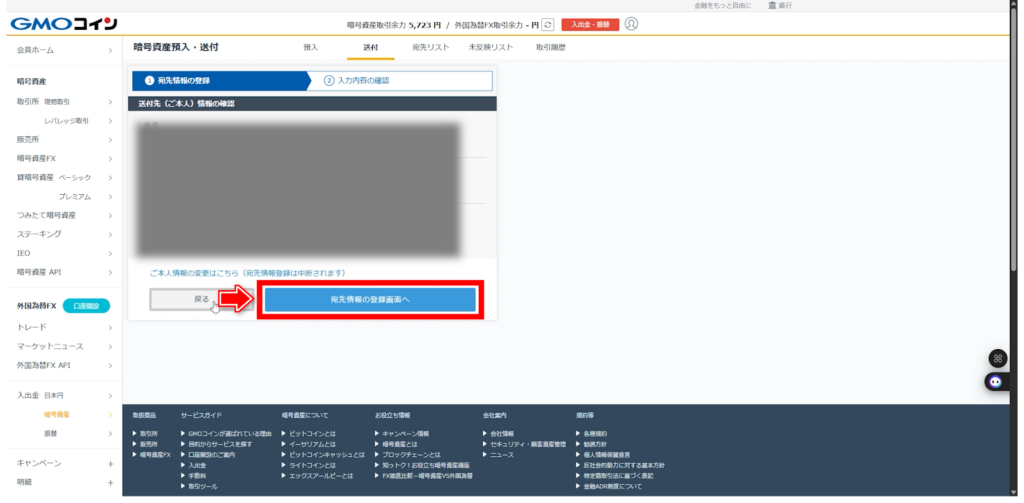Open 会員ホーム in the sidebar
Screen dimensions: 1024x503
tap(63, 49)
